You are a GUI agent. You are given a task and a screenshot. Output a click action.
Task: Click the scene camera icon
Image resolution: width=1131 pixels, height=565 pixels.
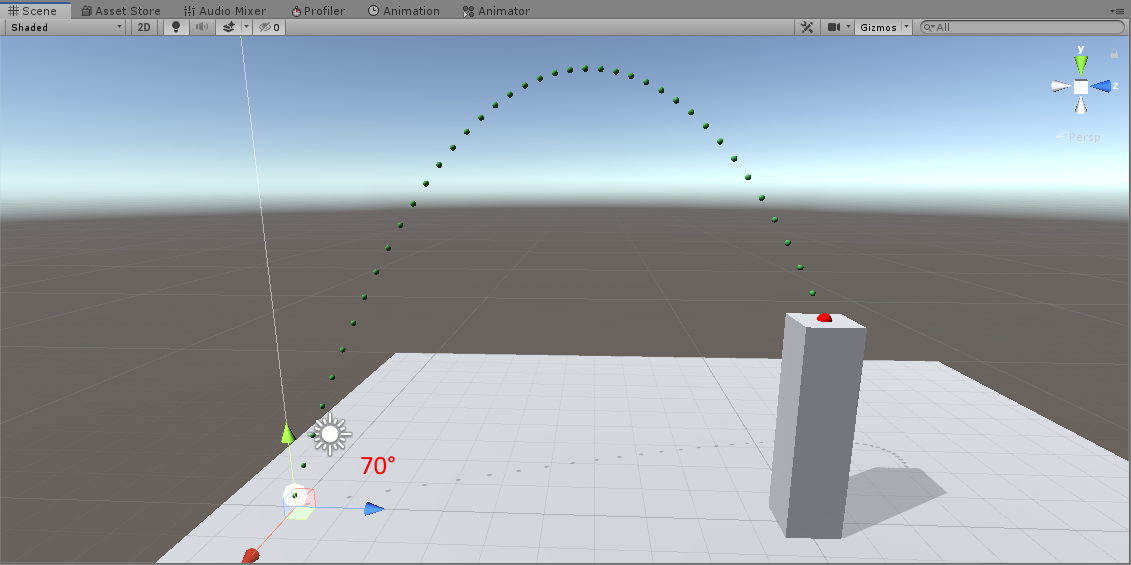[x=835, y=27]
